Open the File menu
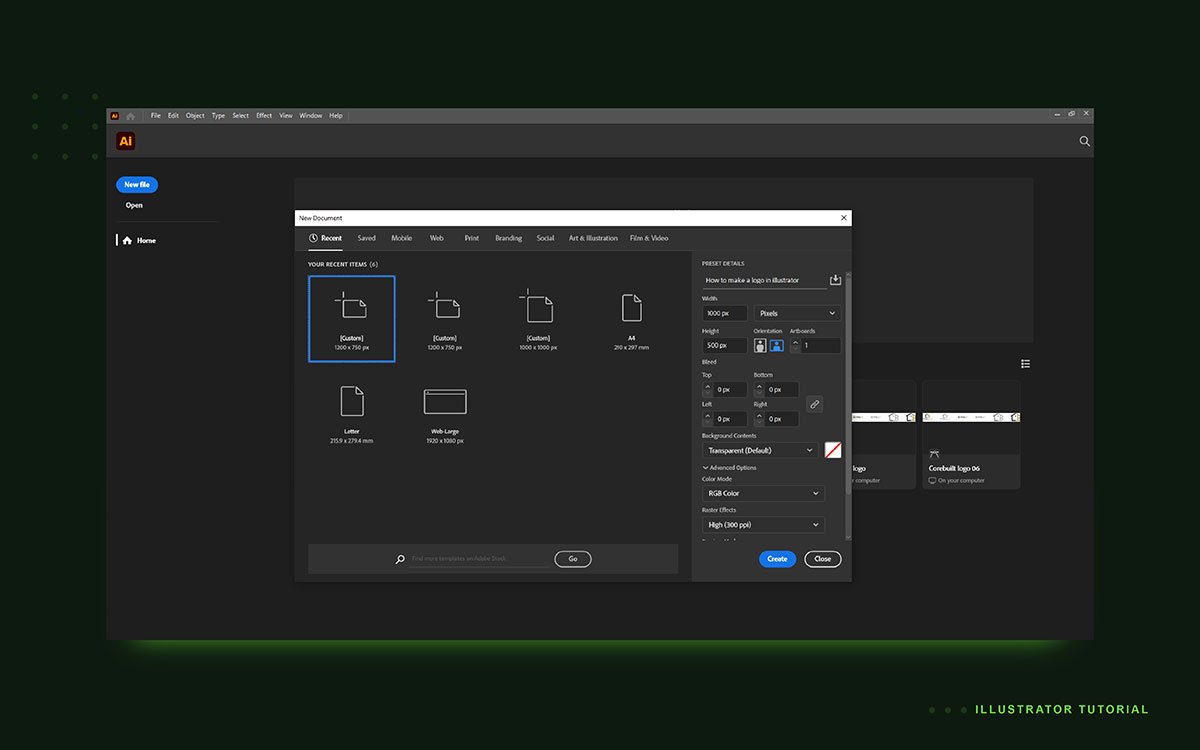 pos(156,116)
